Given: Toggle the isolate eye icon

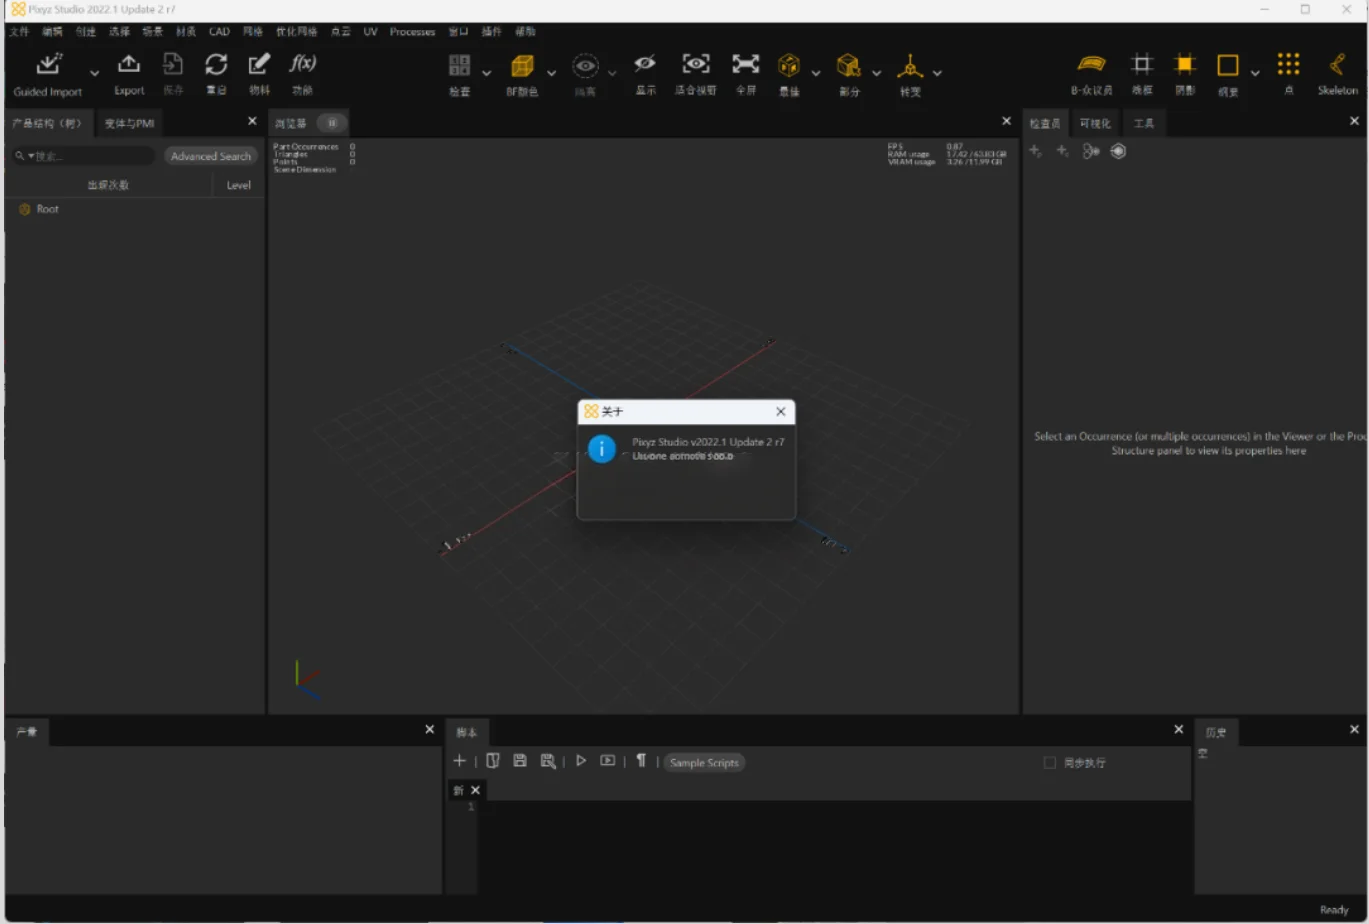Looking at the screenshot, I should (x=585, y=66).
